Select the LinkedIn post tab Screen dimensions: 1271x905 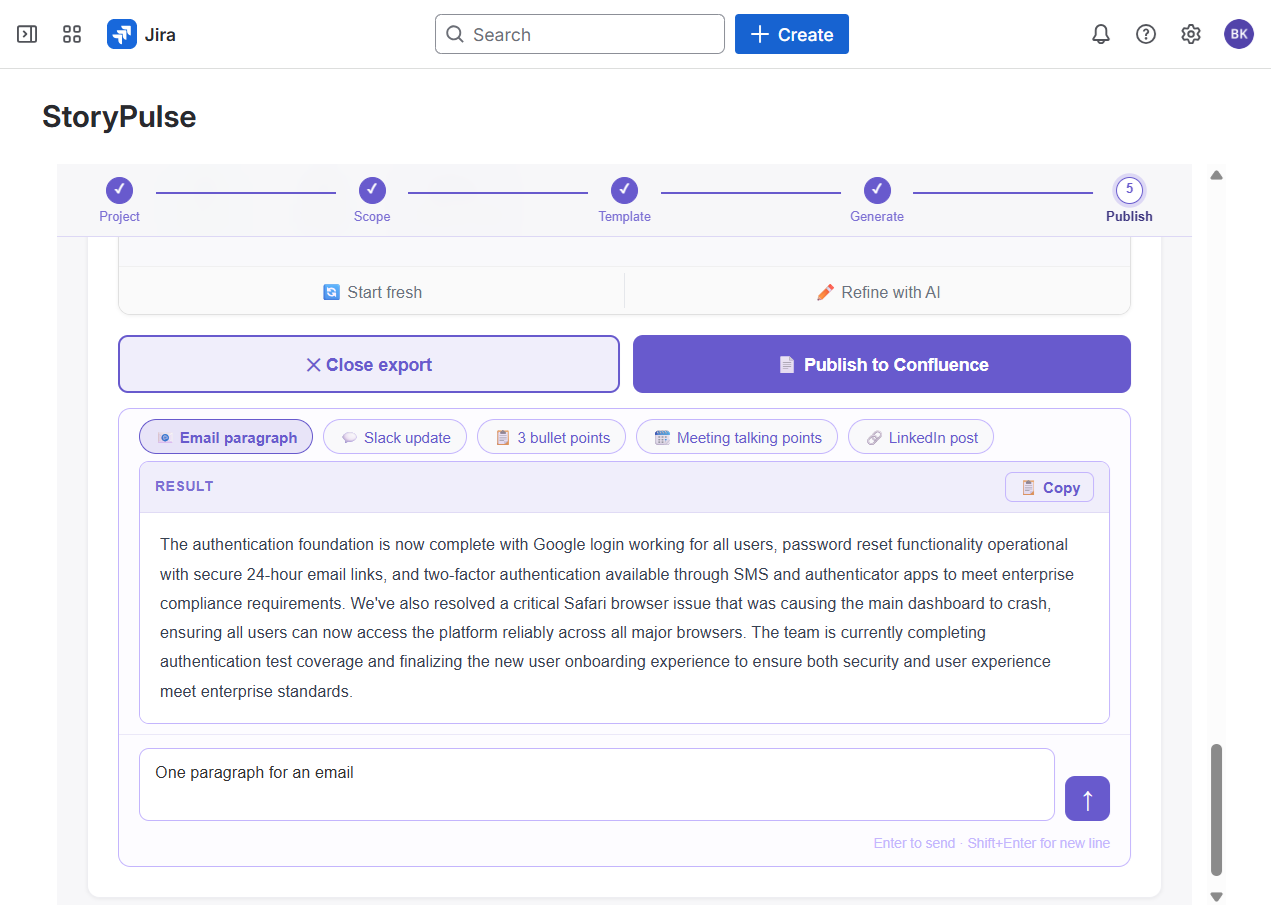[921, 437]
